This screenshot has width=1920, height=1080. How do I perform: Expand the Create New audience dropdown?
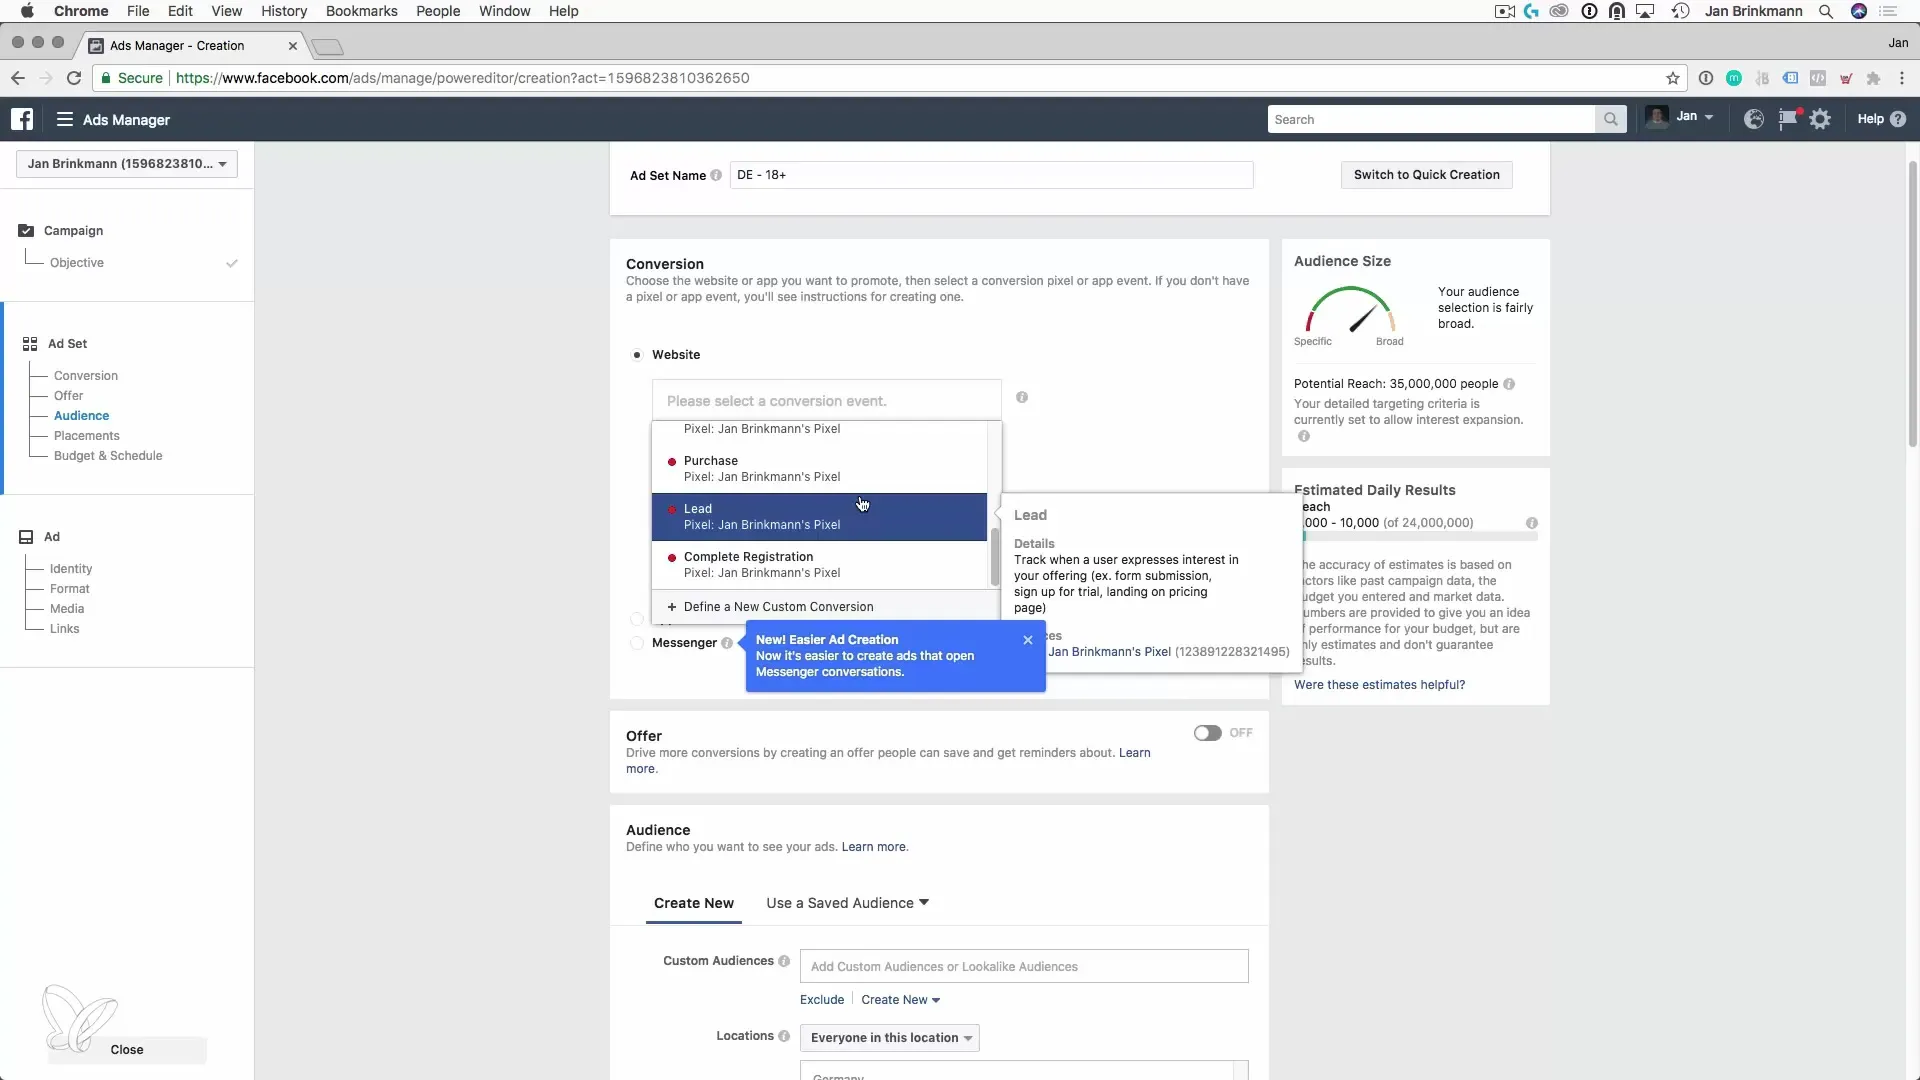click(x=900, y=1000)
